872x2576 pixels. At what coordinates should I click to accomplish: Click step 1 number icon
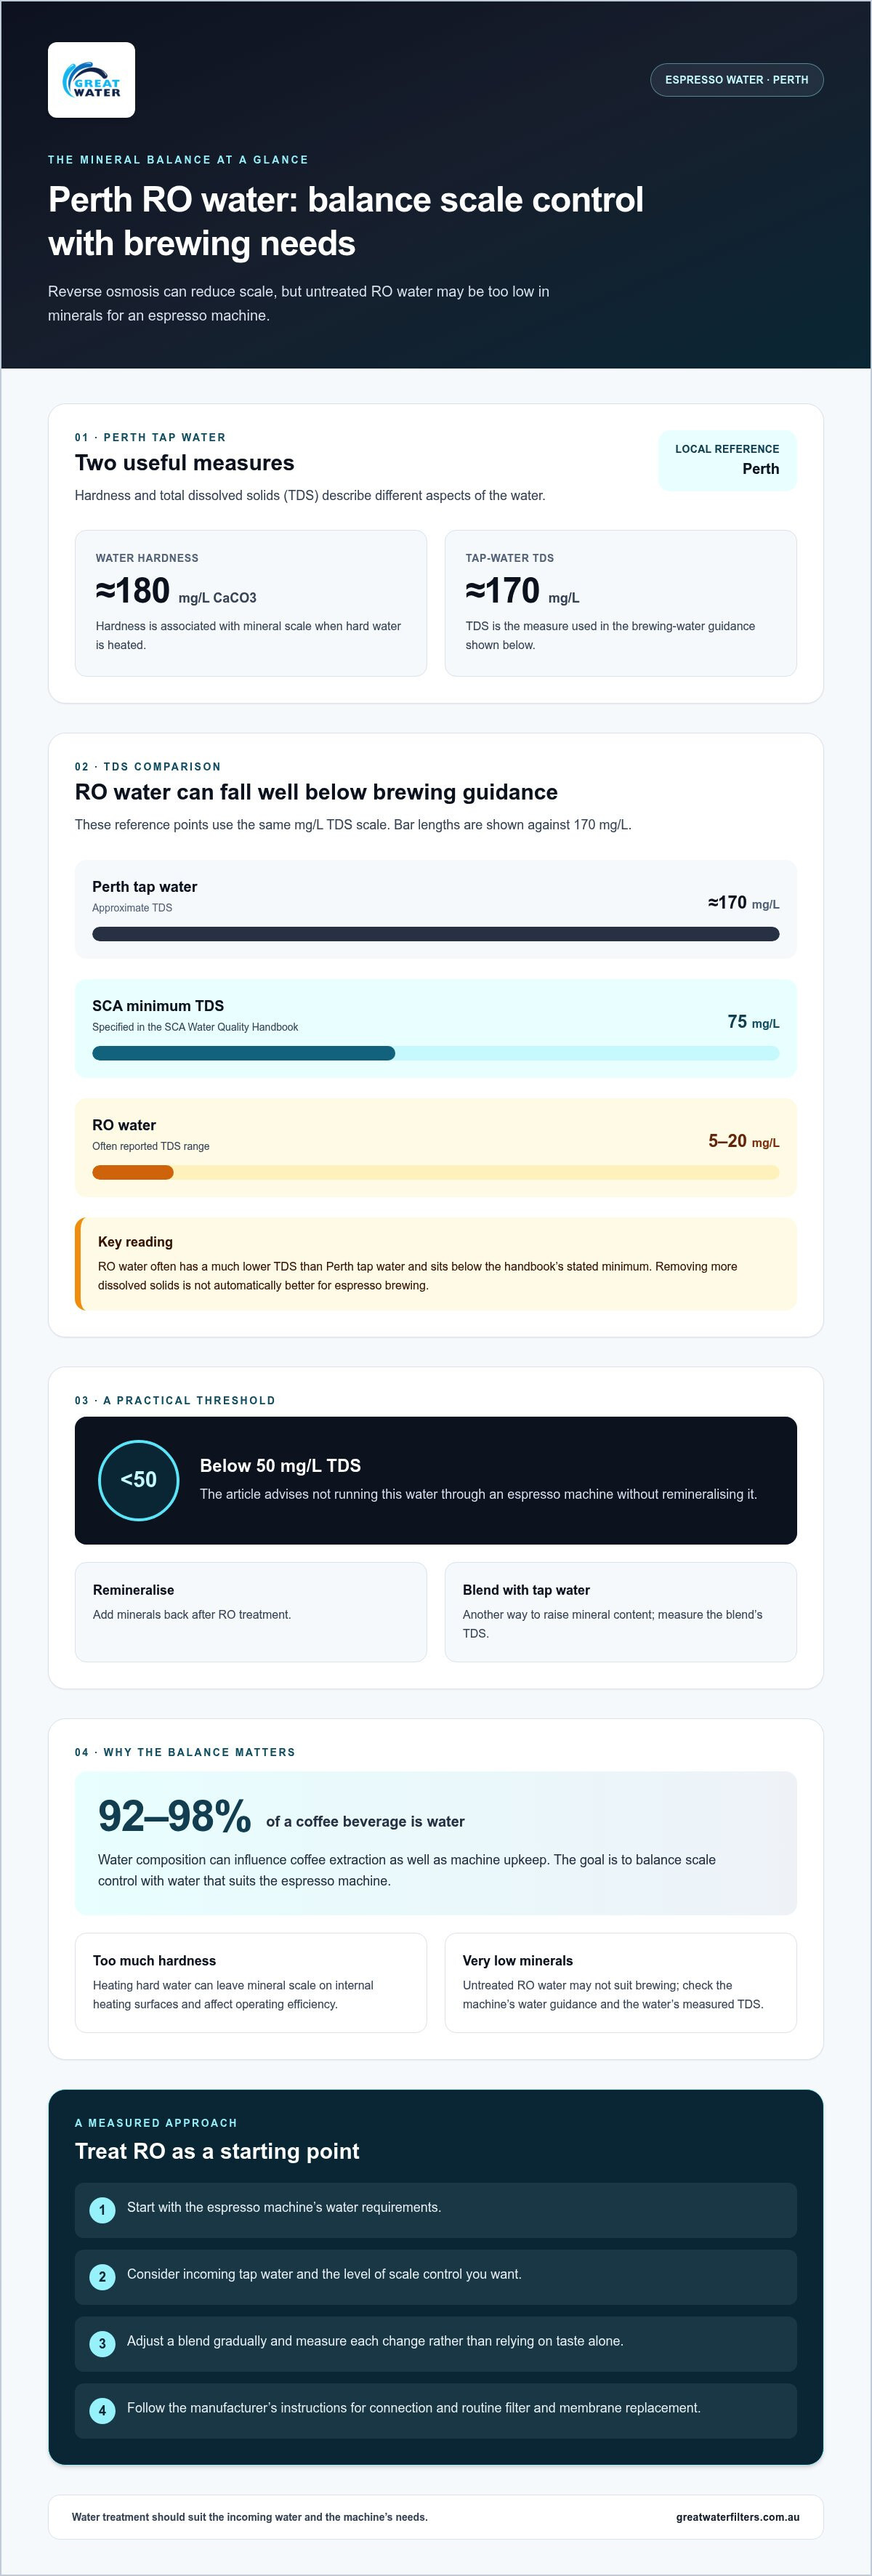[x=102, y=2210]
